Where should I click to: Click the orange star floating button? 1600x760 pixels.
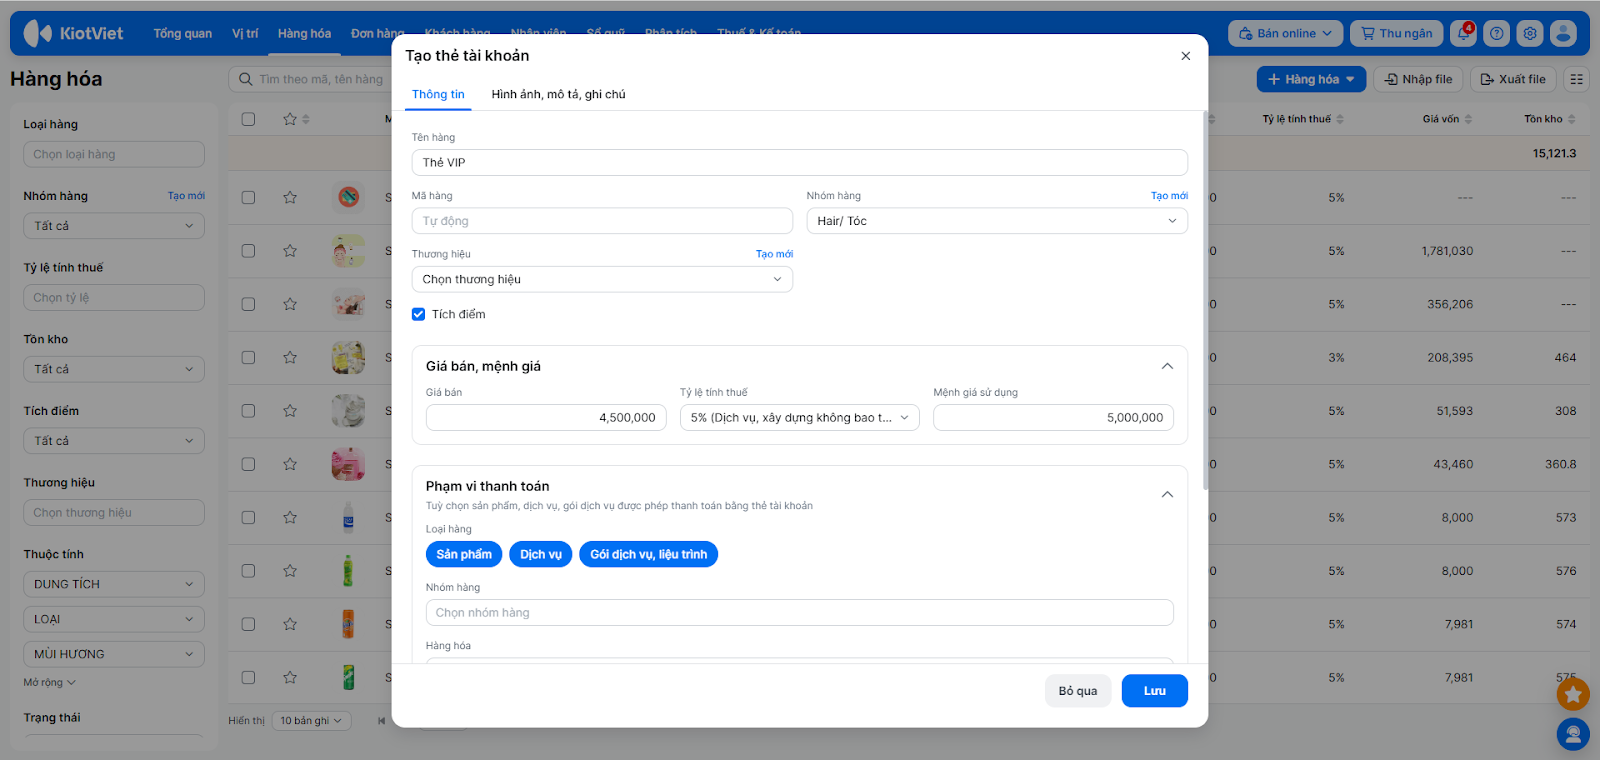[x=1573, y=694]
